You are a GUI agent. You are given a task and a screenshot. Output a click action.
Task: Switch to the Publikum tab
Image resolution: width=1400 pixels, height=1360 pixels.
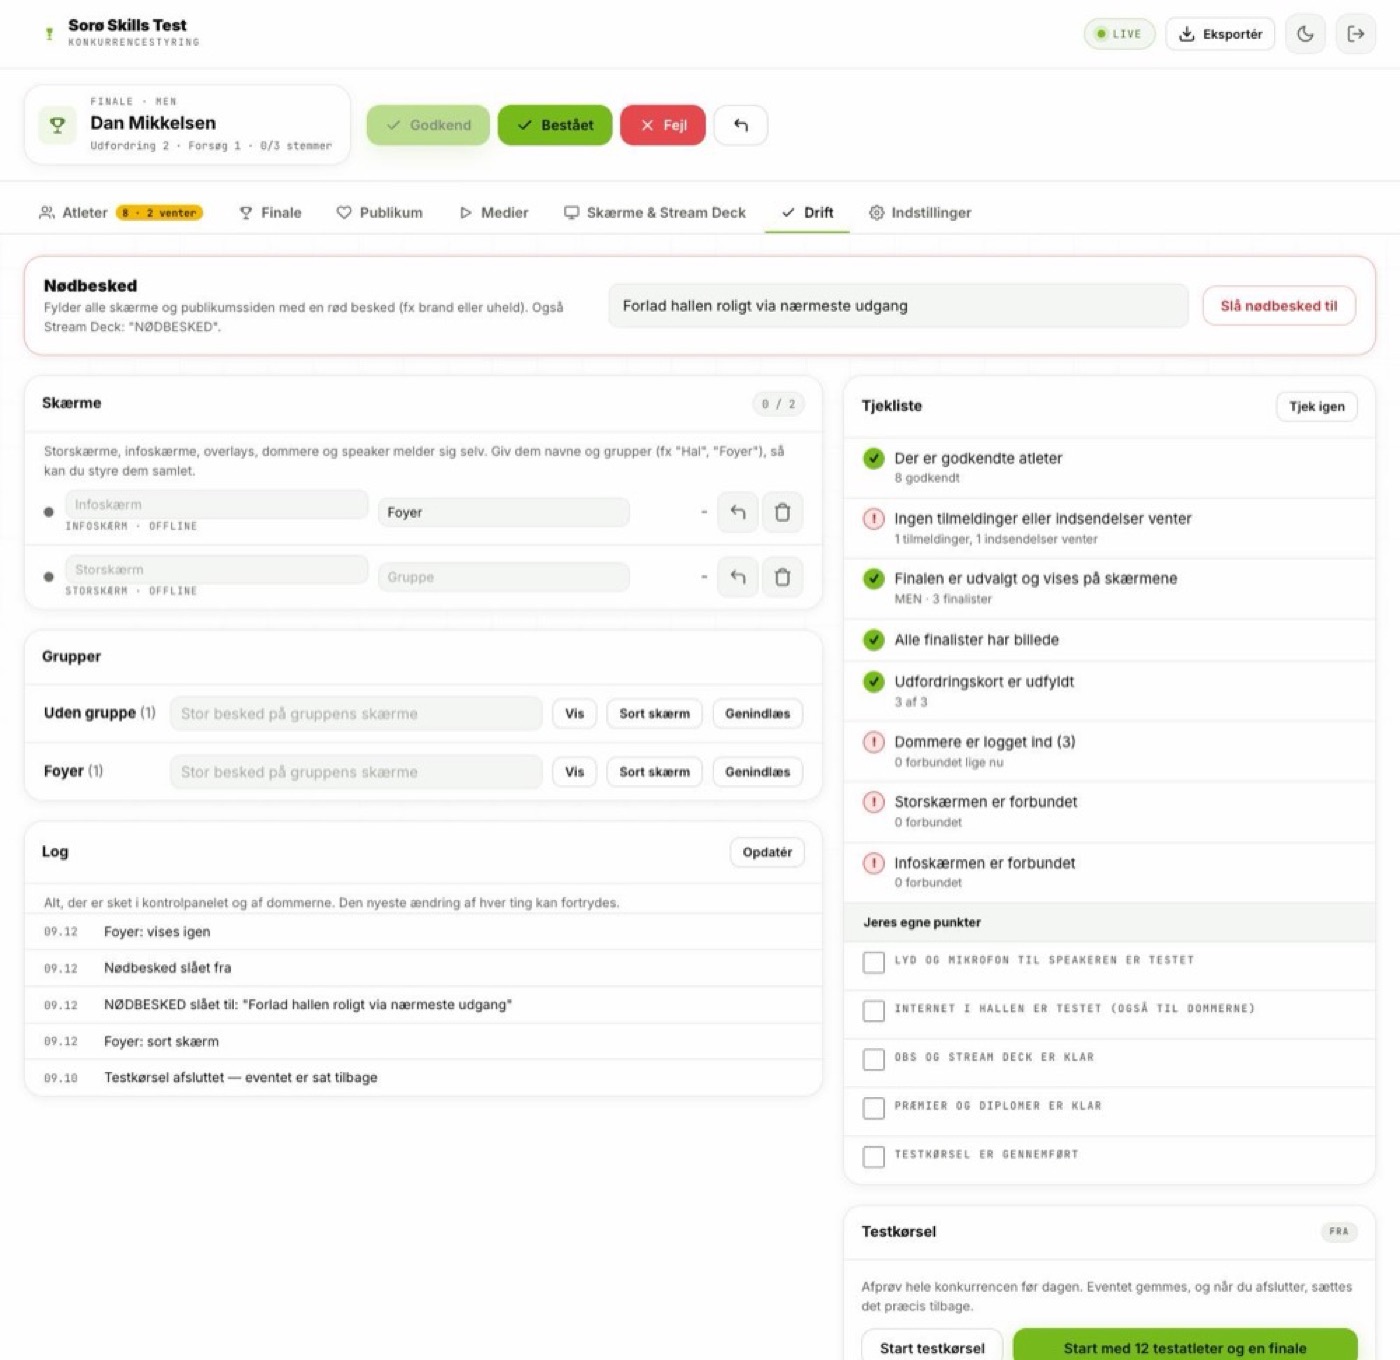coord(379,213)
